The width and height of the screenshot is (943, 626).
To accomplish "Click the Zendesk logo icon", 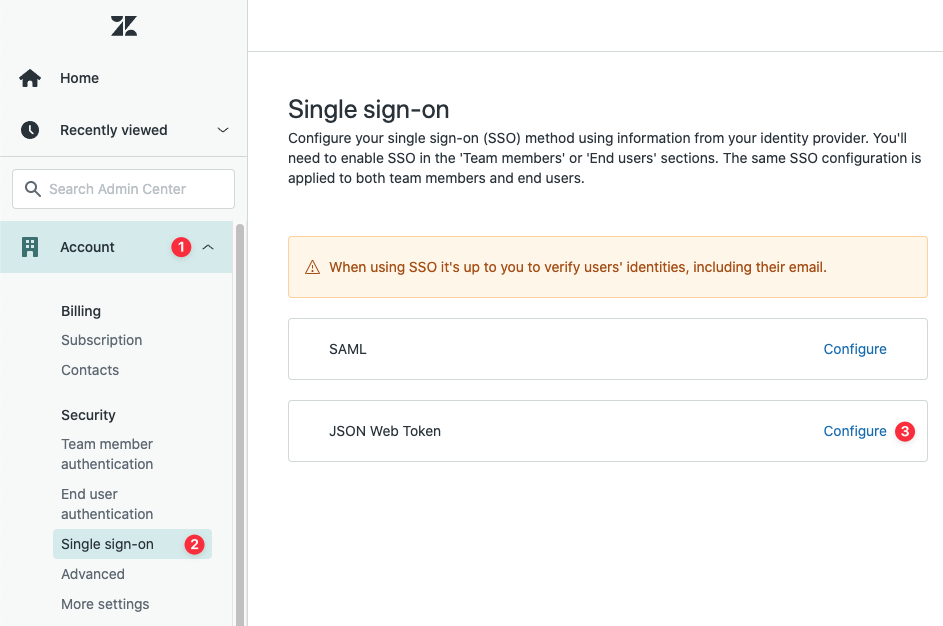I will (x=124, y=26).
